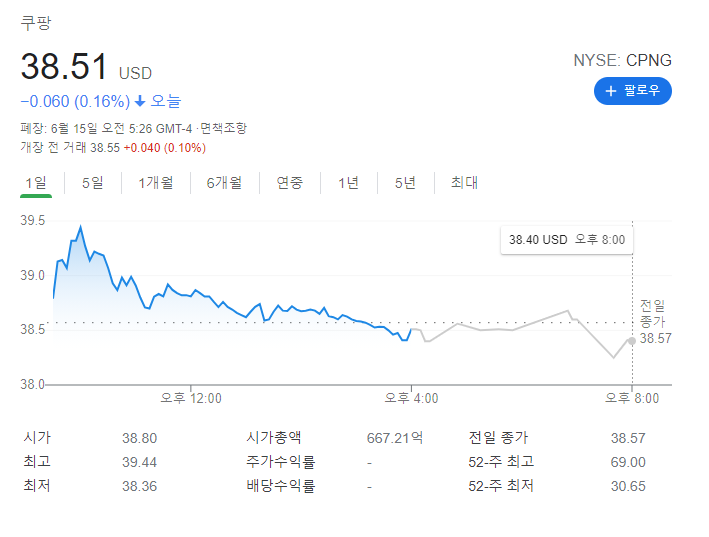Click the 시가 value 38.80
Screen dimensions: 709x537
[139, 438]
